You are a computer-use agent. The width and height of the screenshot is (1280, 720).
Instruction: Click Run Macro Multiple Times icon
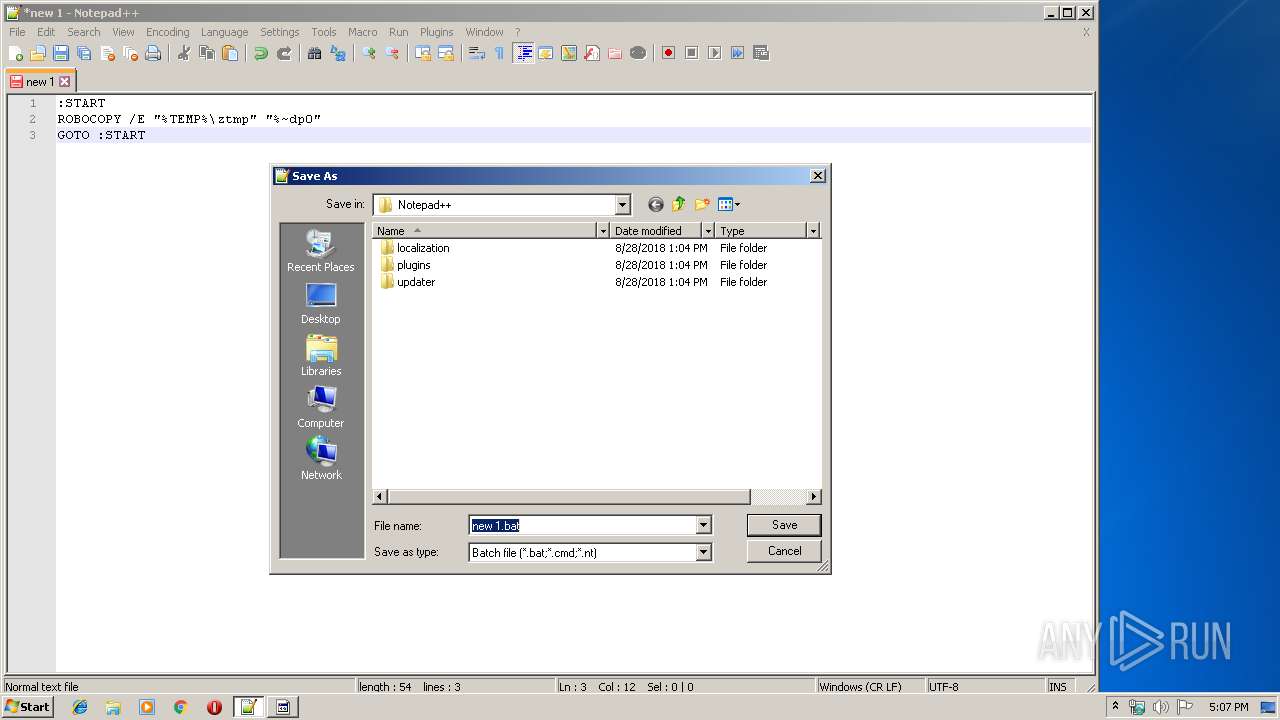click(x=737, y=53)
